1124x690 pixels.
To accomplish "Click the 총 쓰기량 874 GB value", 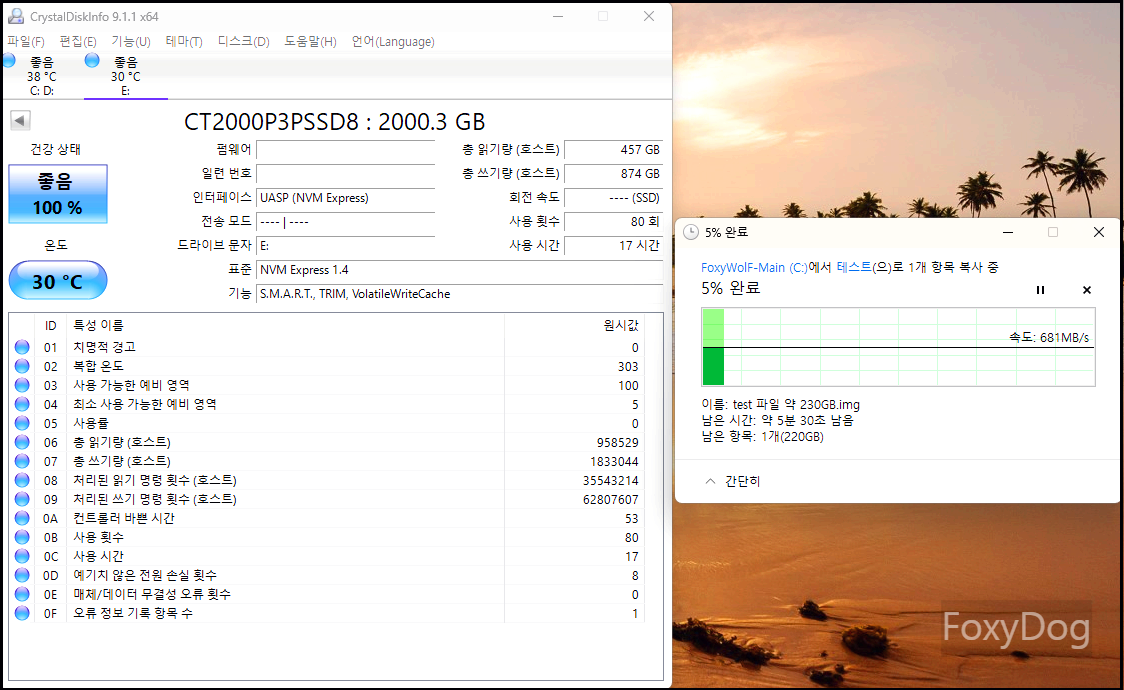I will [614, 173].
